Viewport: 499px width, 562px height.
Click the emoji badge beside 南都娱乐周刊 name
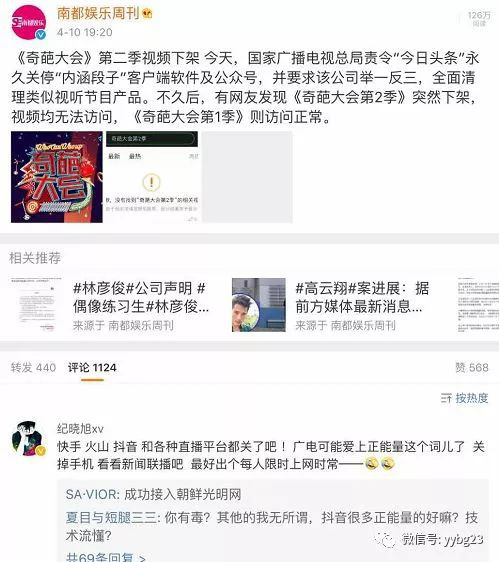(x=147, y=14)
